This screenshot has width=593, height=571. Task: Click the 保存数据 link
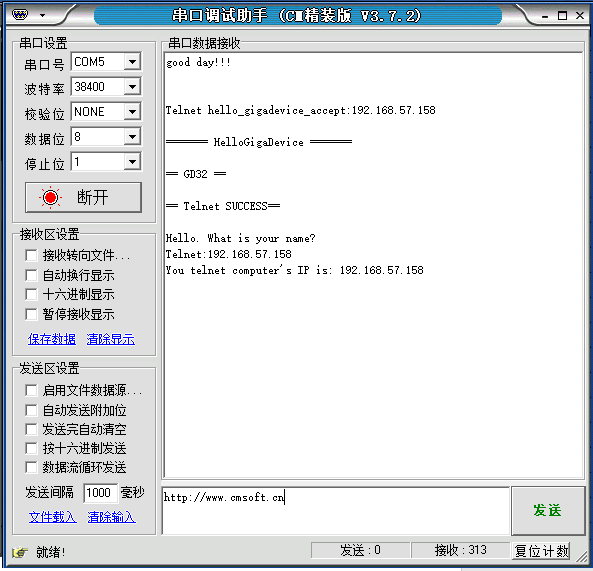[52, 339]
